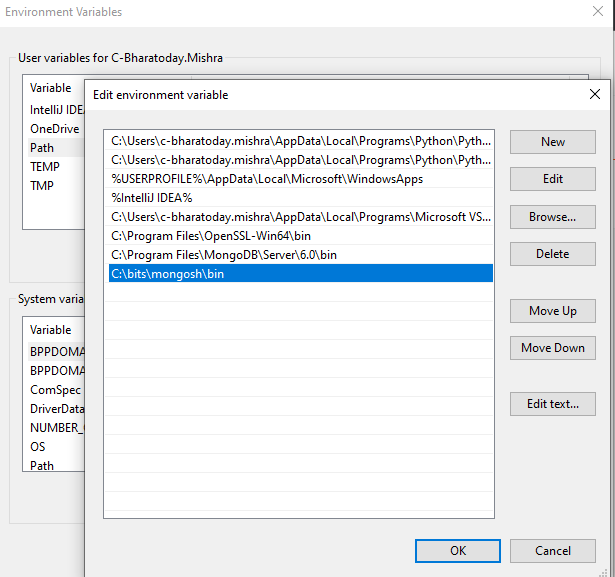Select the second Python path entry
This screenshot has width=615, height=577.
pyautogui.click(x=301, y=160)
